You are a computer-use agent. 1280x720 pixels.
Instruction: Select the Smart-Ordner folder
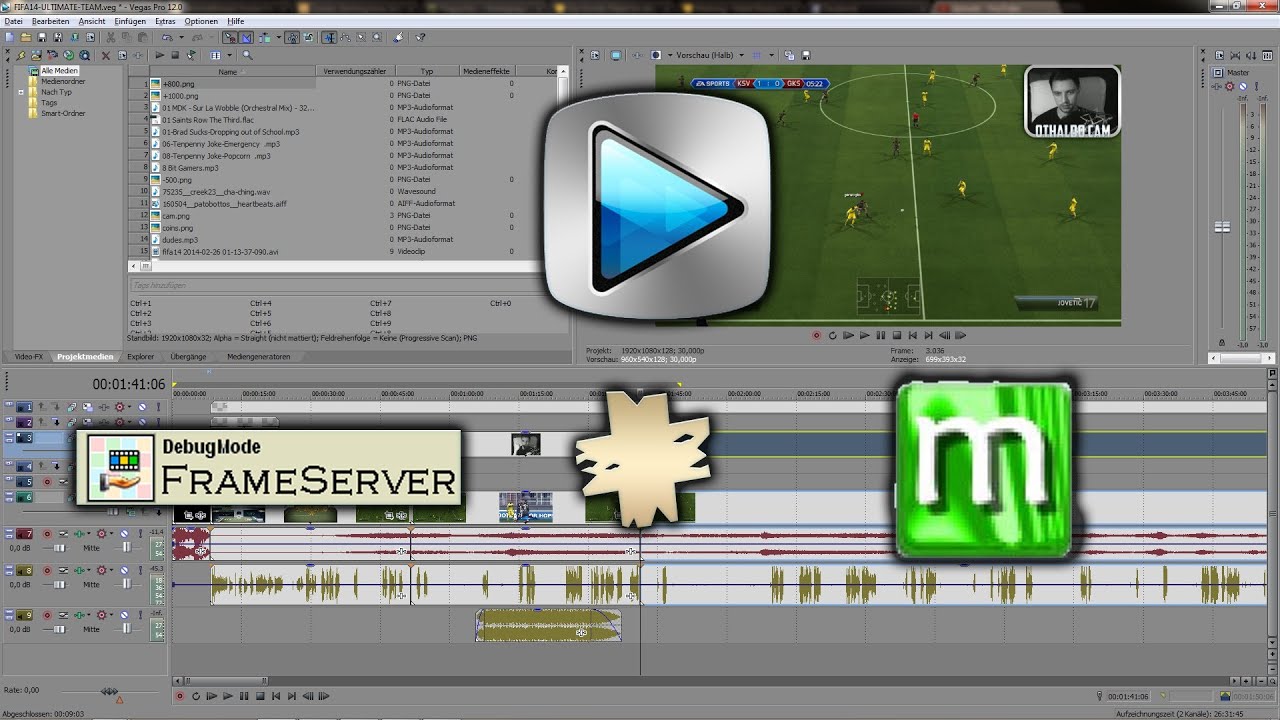click(x=62, y=113)
